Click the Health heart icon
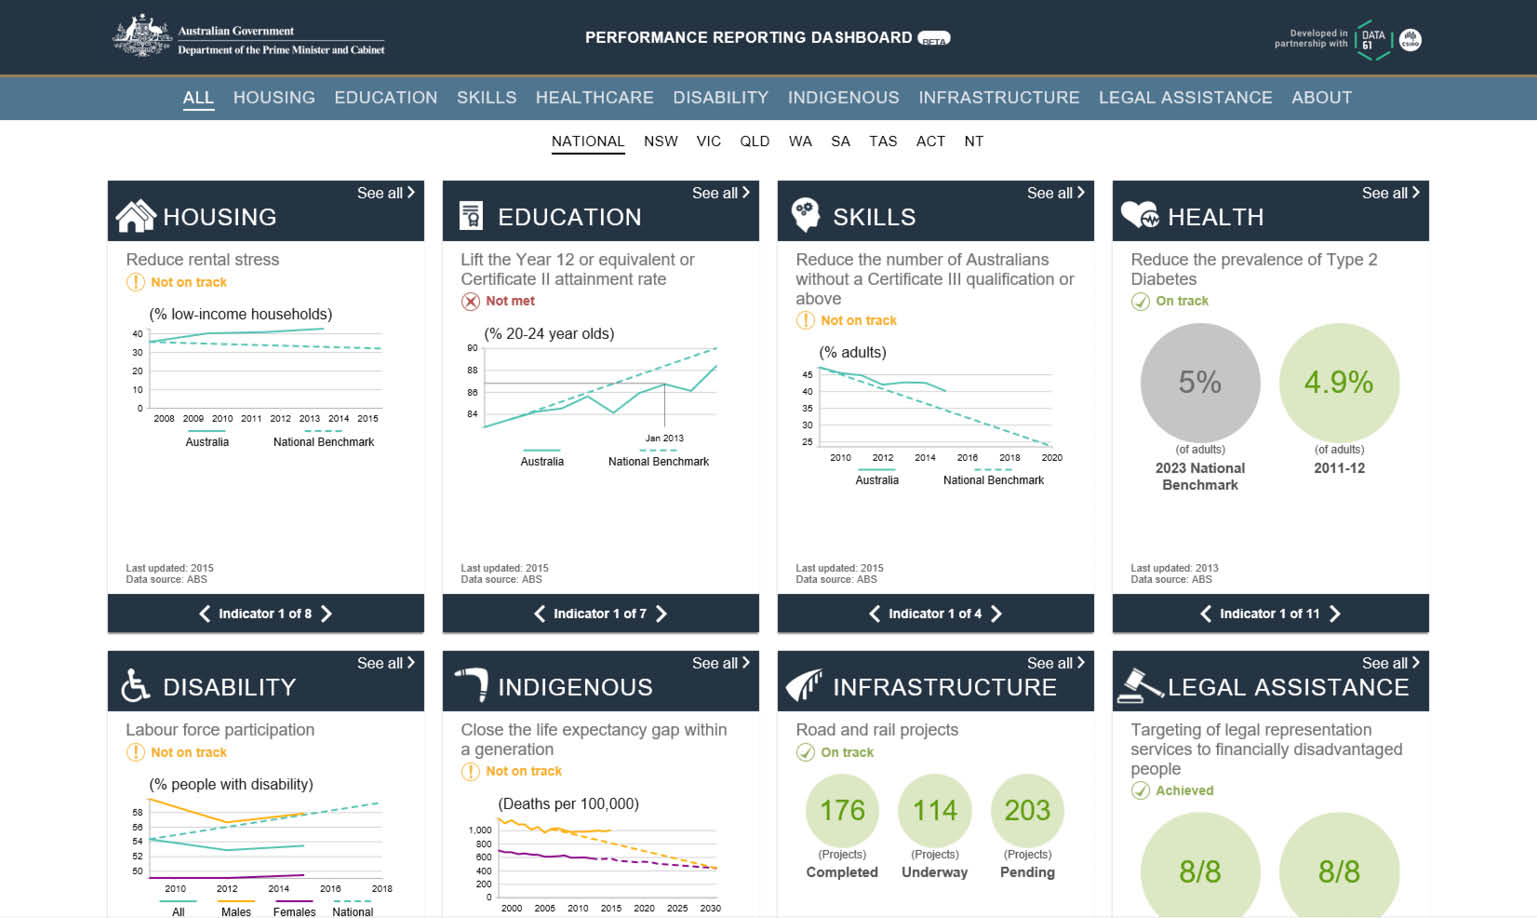 click(1139, 215)
